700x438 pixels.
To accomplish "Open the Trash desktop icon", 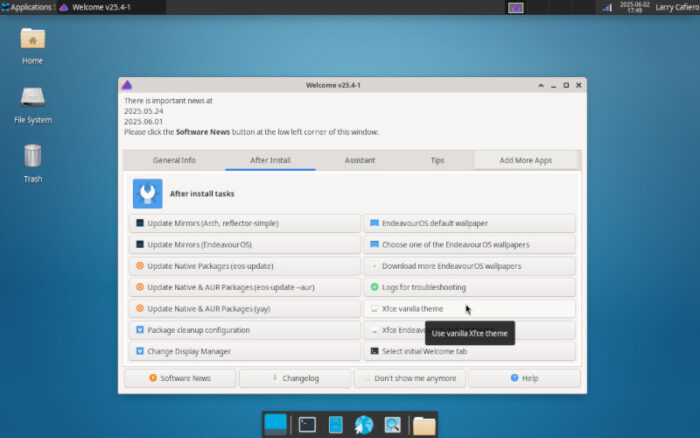I will coord(33,163).
